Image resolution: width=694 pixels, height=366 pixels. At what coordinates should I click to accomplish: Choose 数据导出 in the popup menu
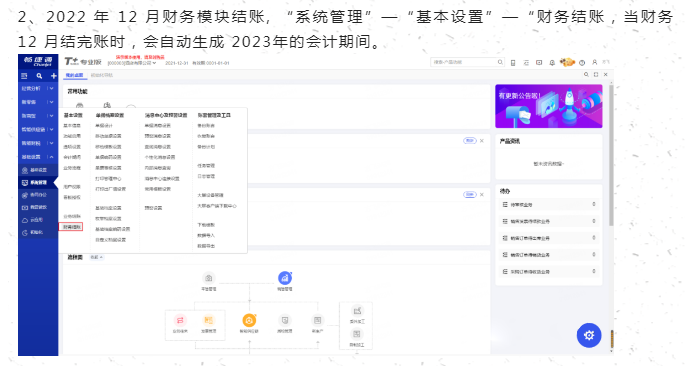tap(206, 246)
